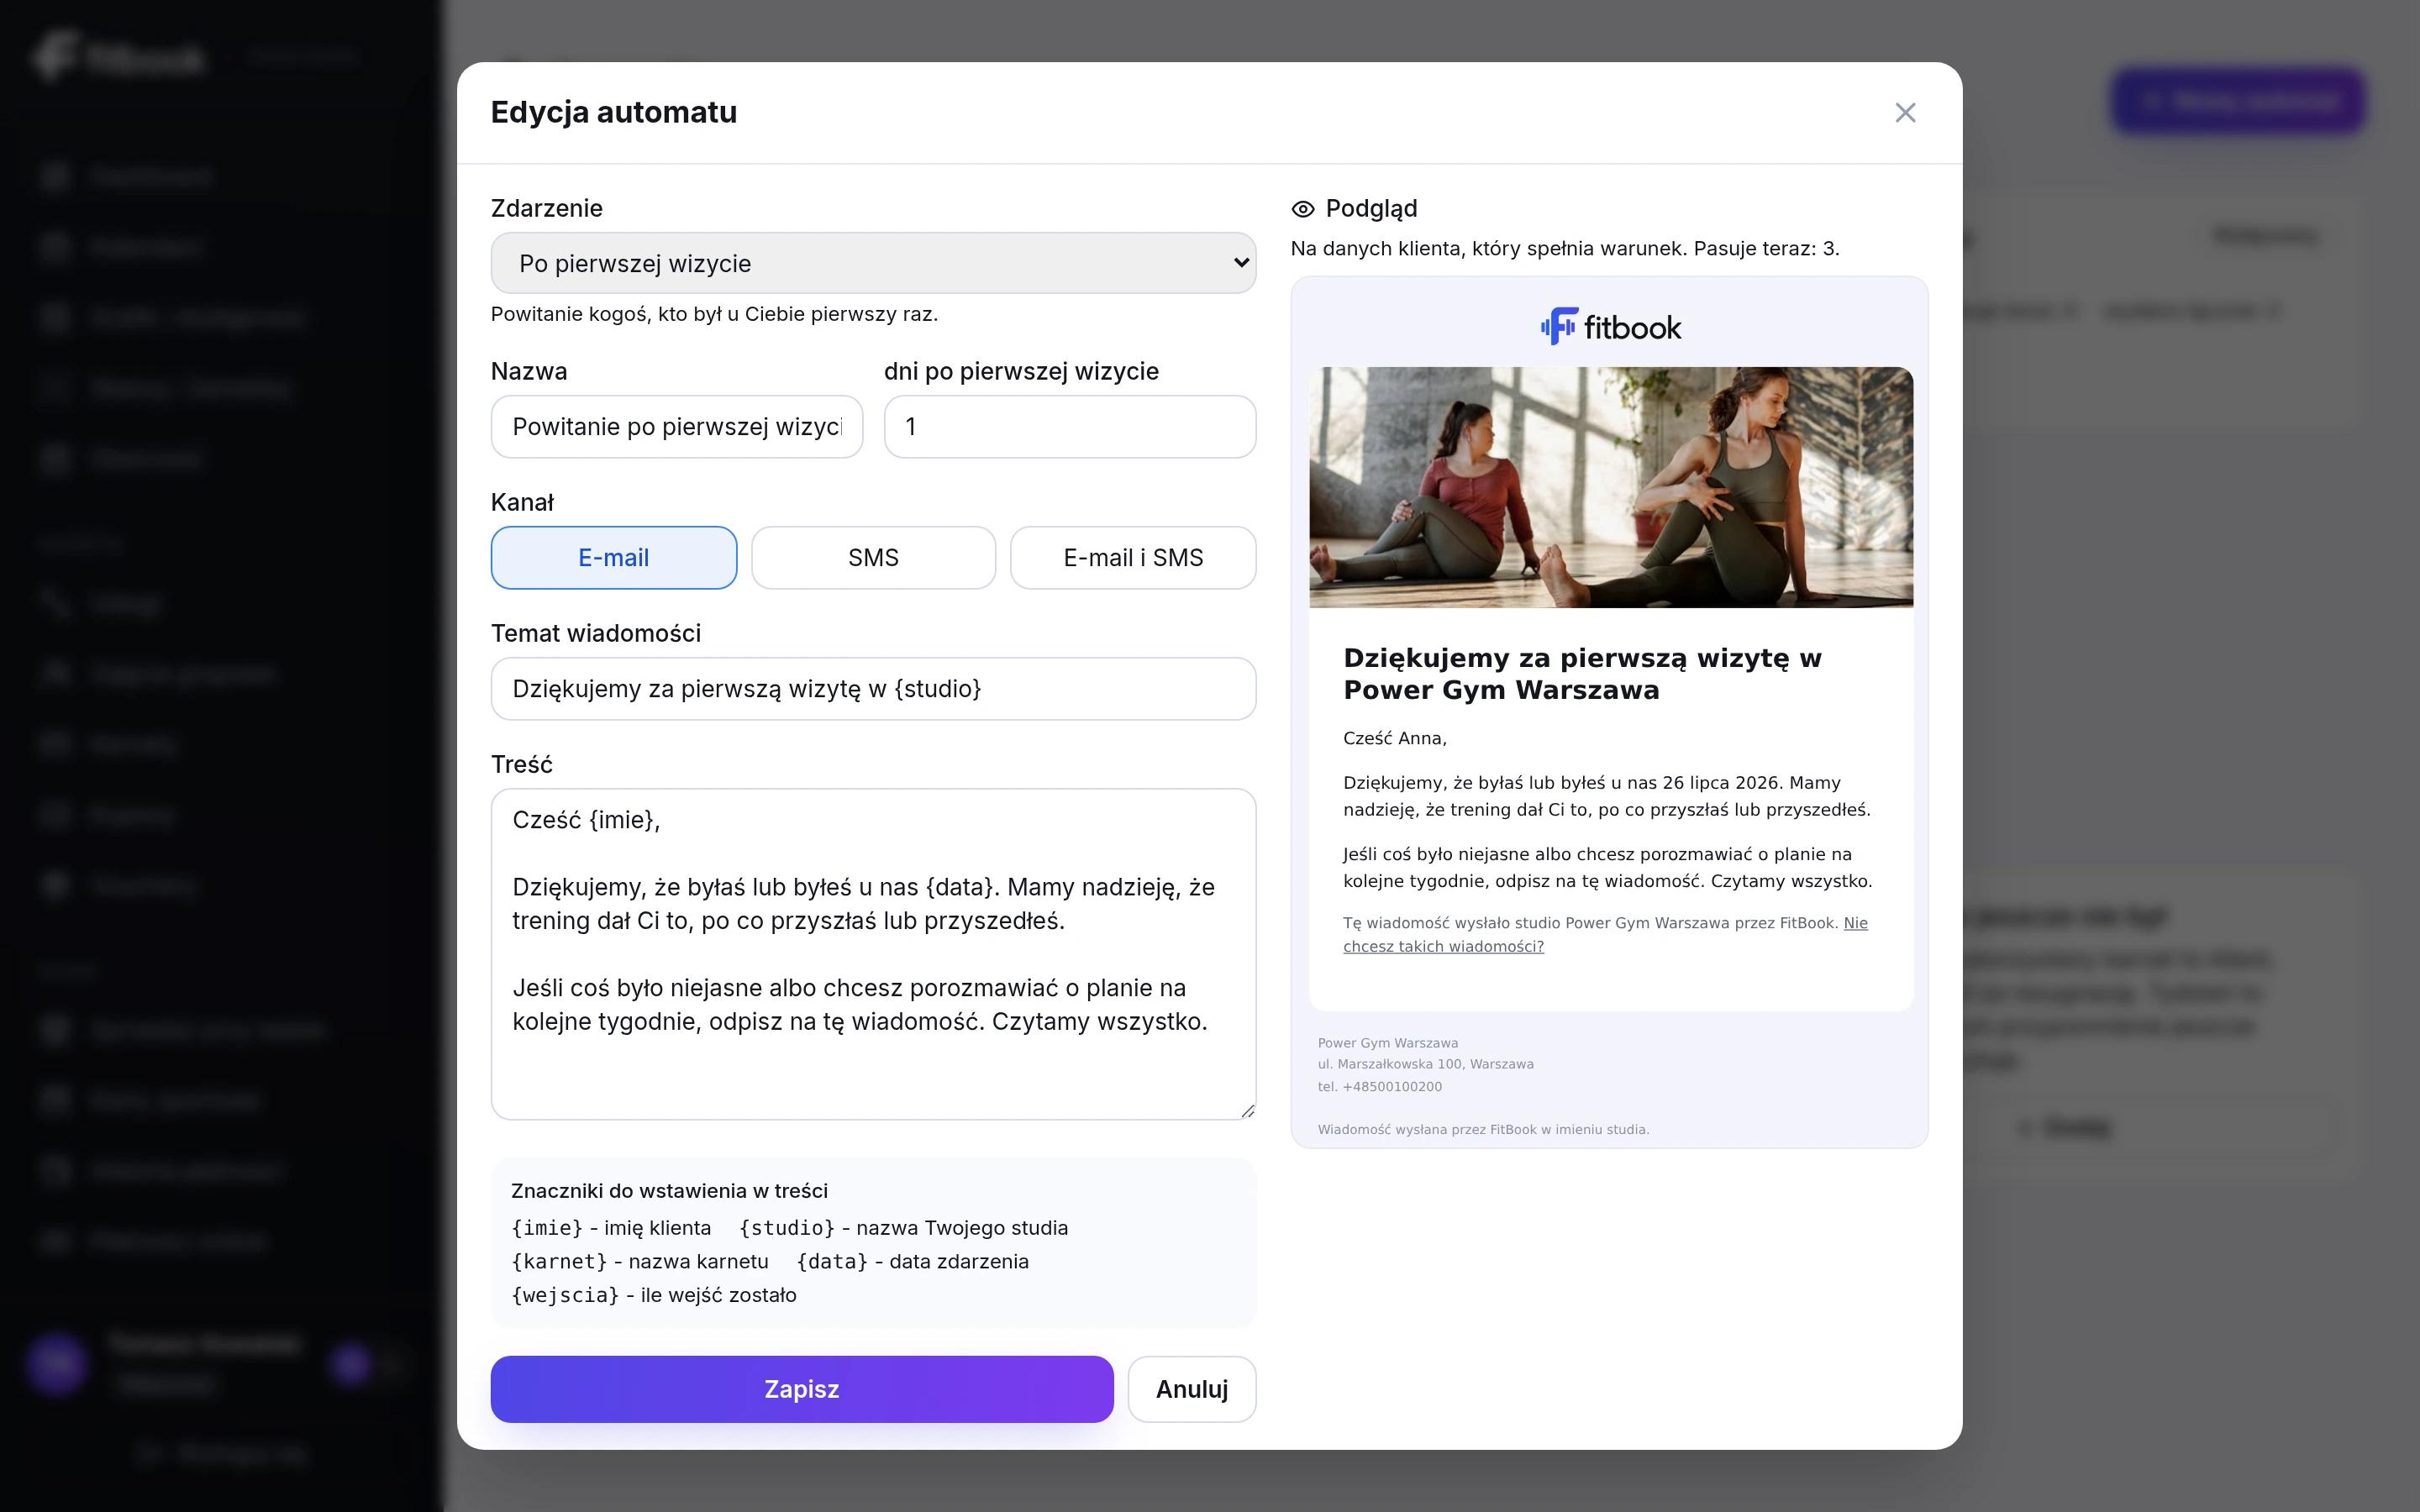2420x1512 pixels.
Task: Click the {karnet} marker text
Action: coord(559,1262)
